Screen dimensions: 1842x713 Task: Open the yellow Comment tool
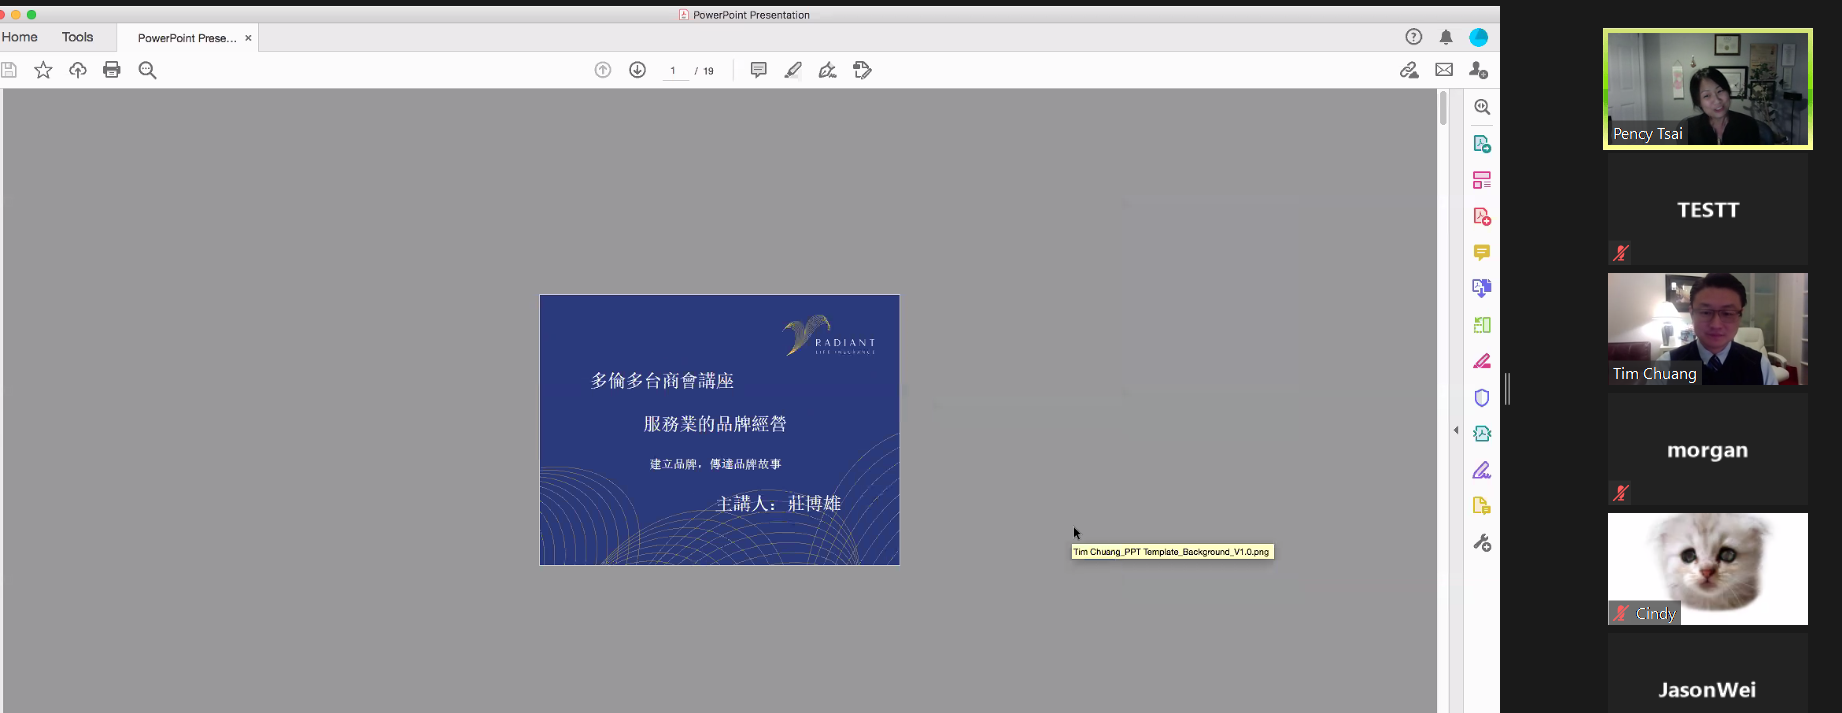(1482, 252)
